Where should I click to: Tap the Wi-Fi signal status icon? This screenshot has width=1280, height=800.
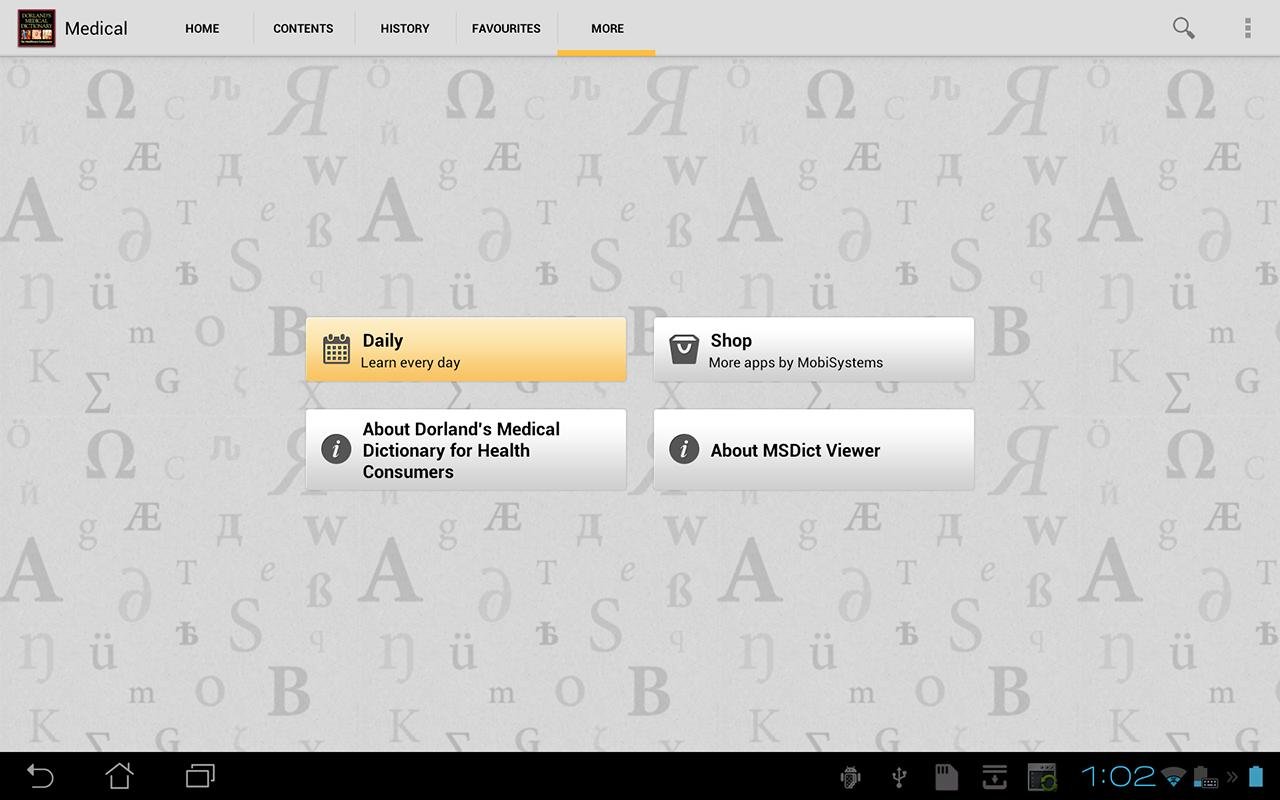1174,777
